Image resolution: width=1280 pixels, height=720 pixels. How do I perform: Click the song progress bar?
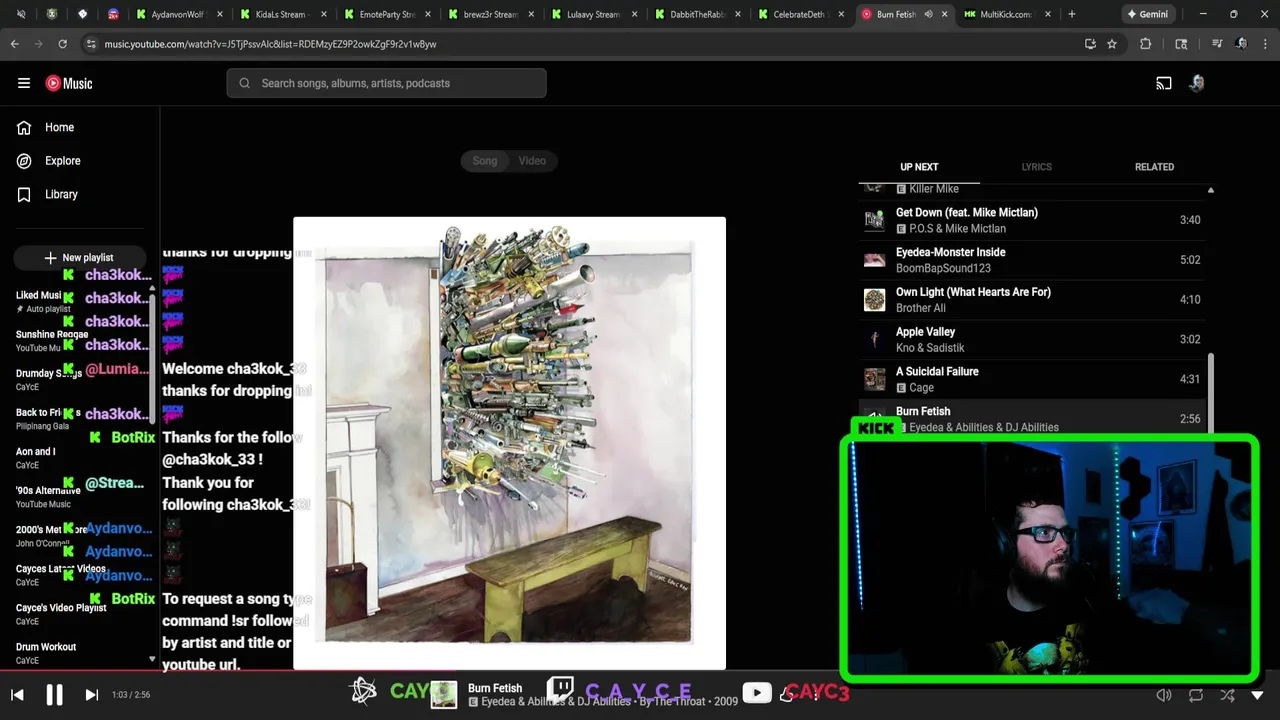click(640, 670)
